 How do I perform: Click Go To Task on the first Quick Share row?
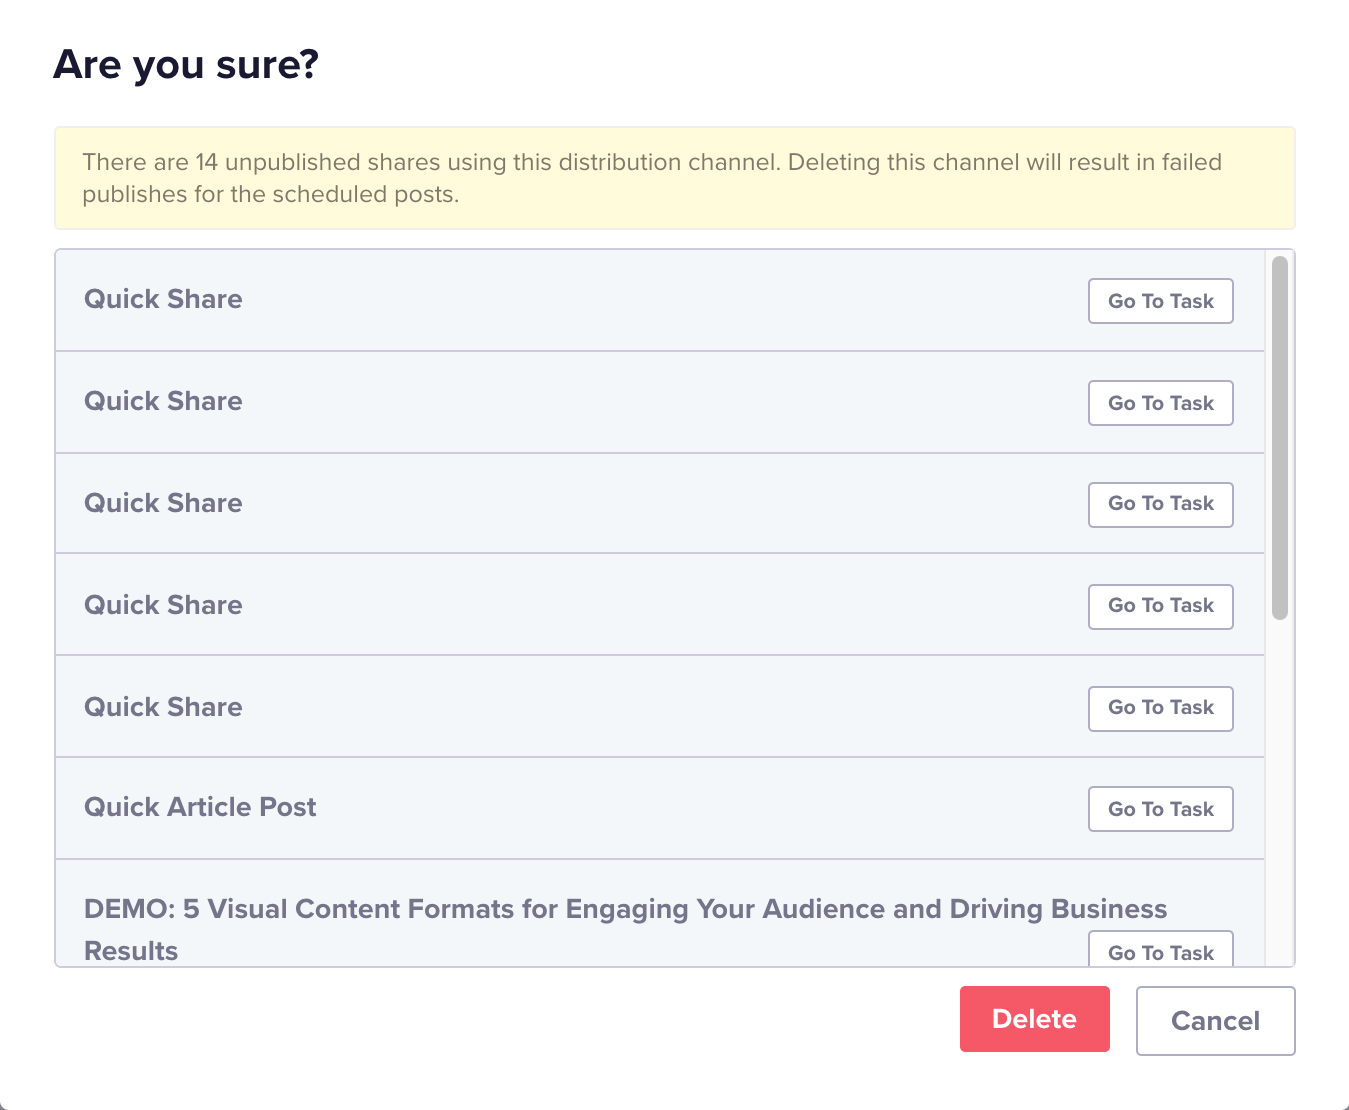coord(1160,301)
